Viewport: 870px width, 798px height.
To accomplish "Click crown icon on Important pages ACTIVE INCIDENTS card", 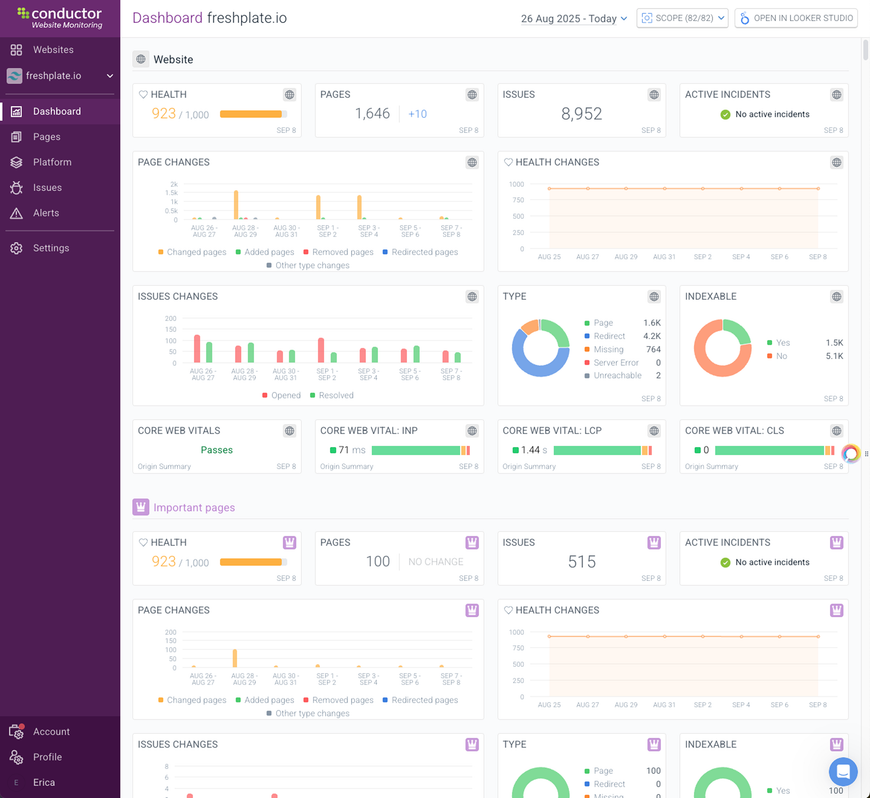I will pos(837,542).
